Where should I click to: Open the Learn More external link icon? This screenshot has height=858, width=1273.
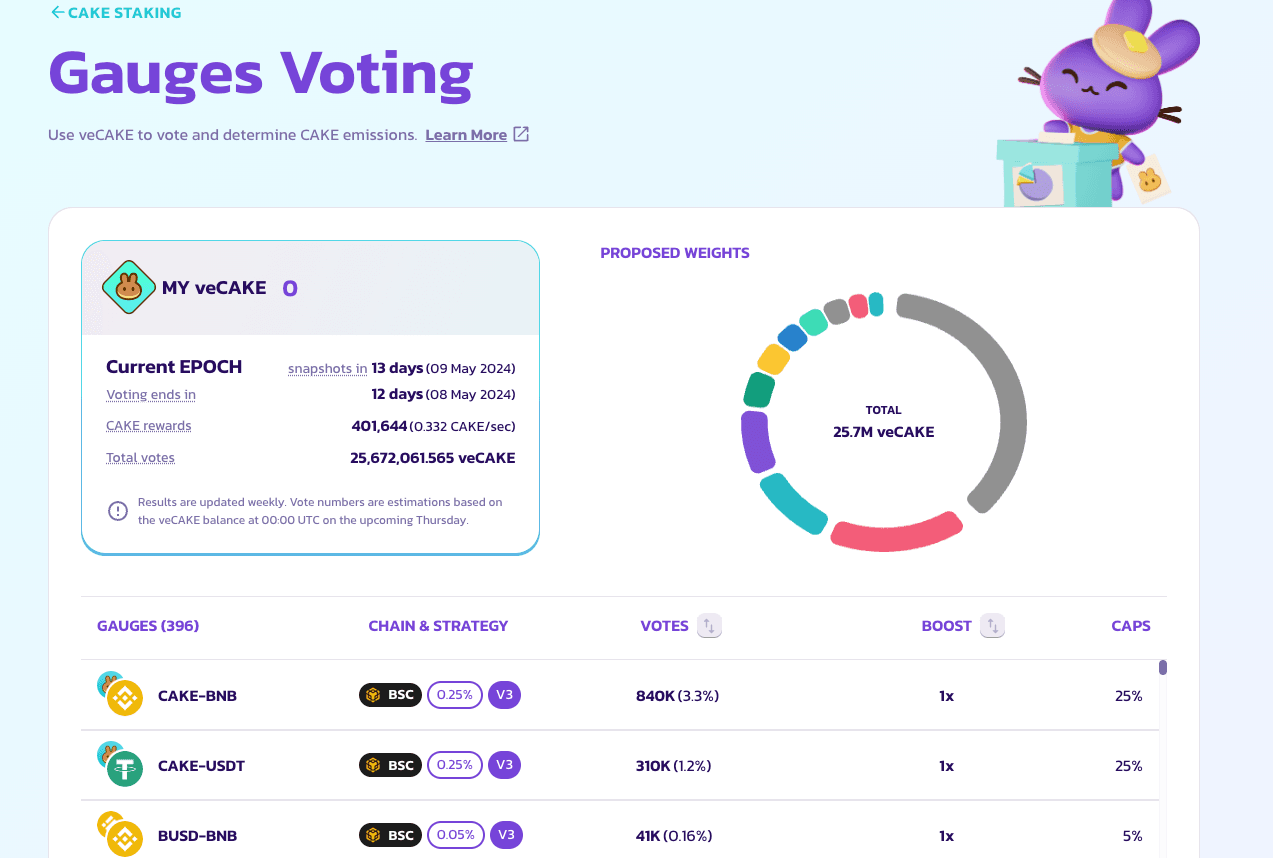tap(521, 134)
